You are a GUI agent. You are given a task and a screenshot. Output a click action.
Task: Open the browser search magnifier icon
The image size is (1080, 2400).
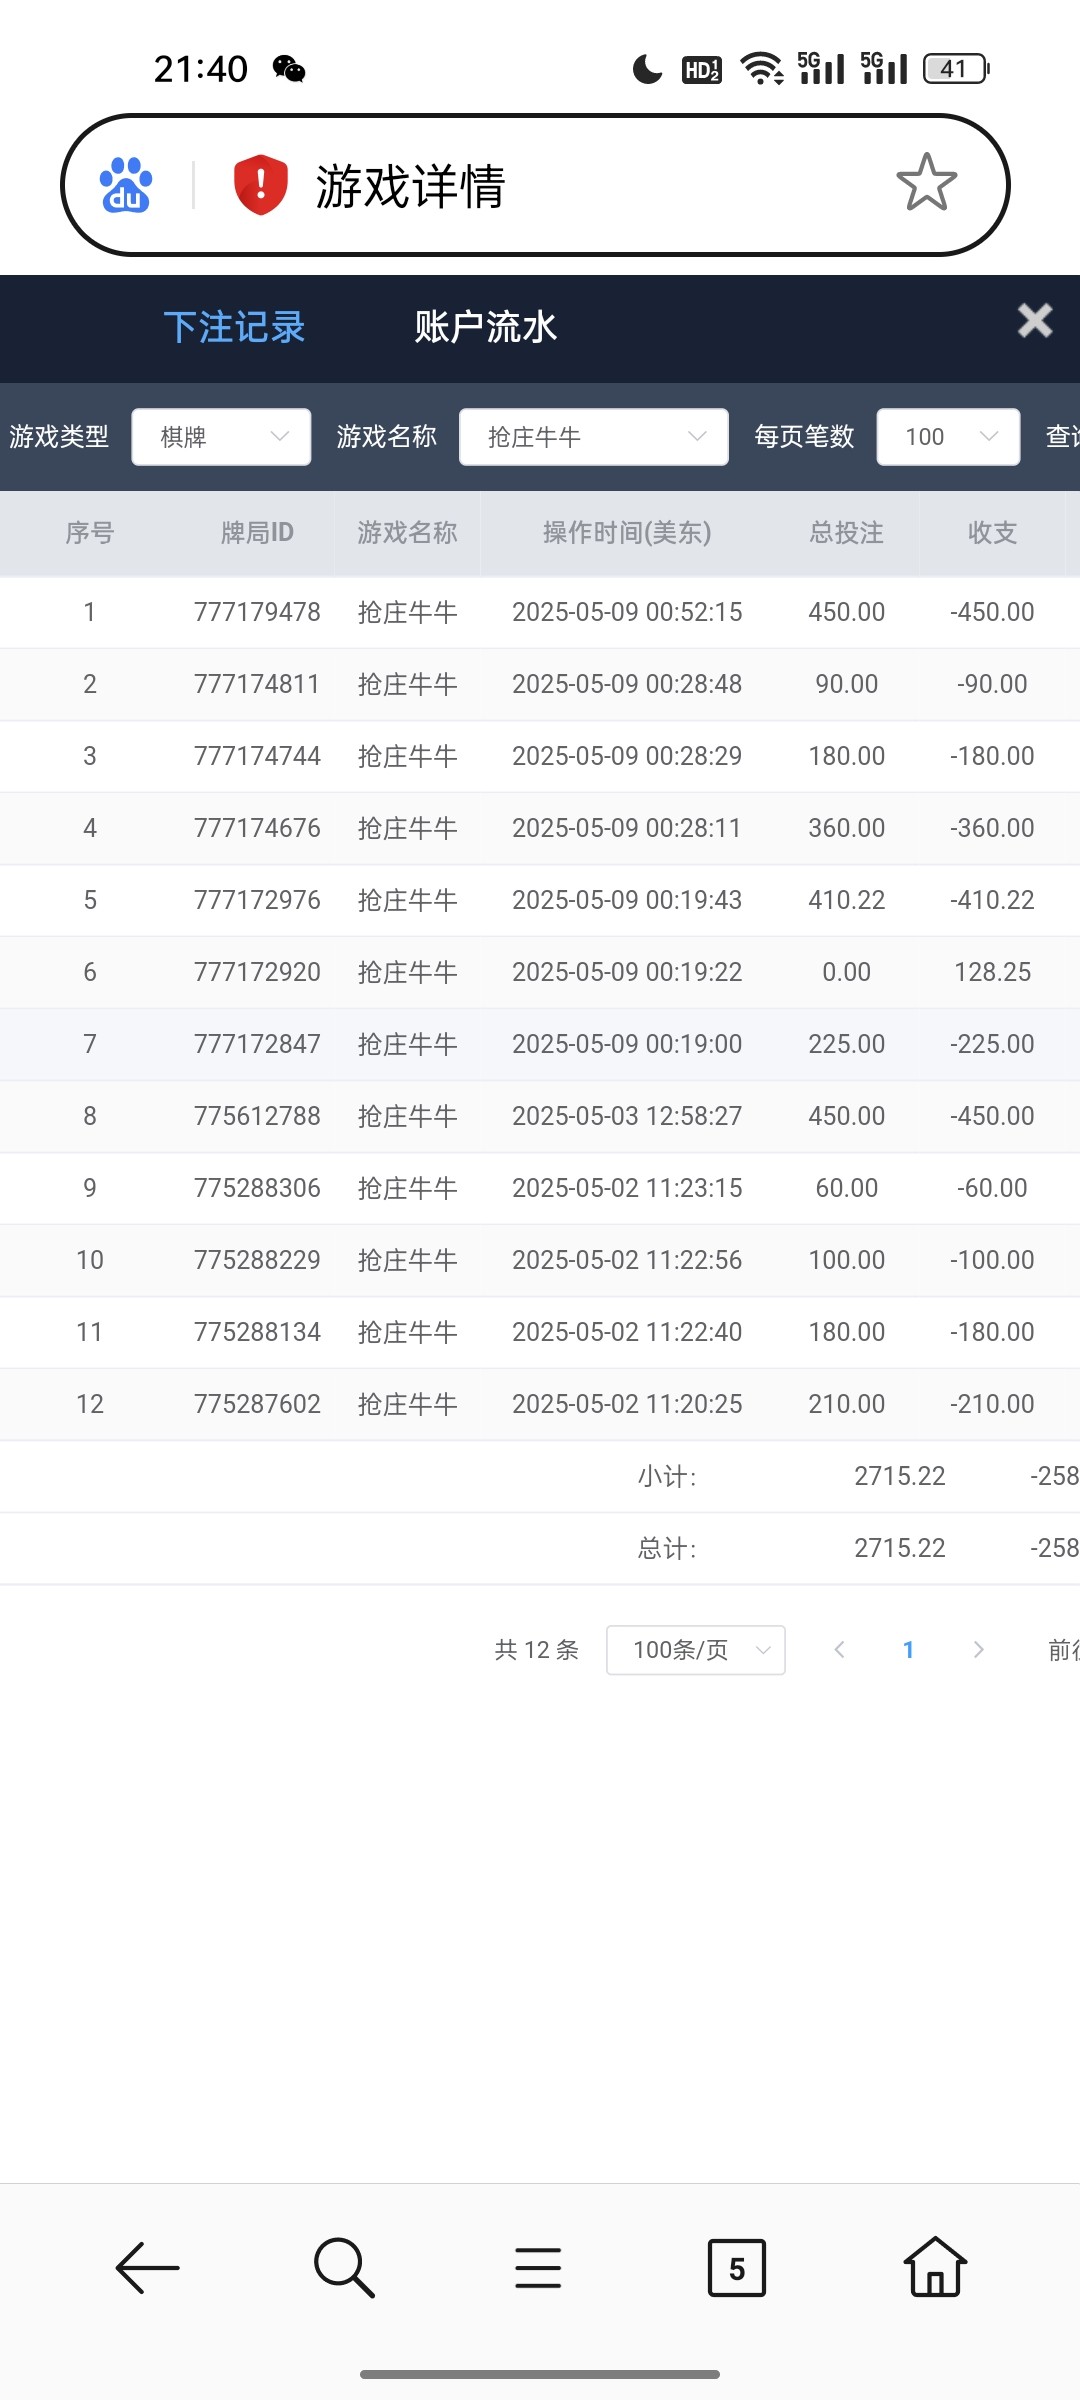[344, 2267]
